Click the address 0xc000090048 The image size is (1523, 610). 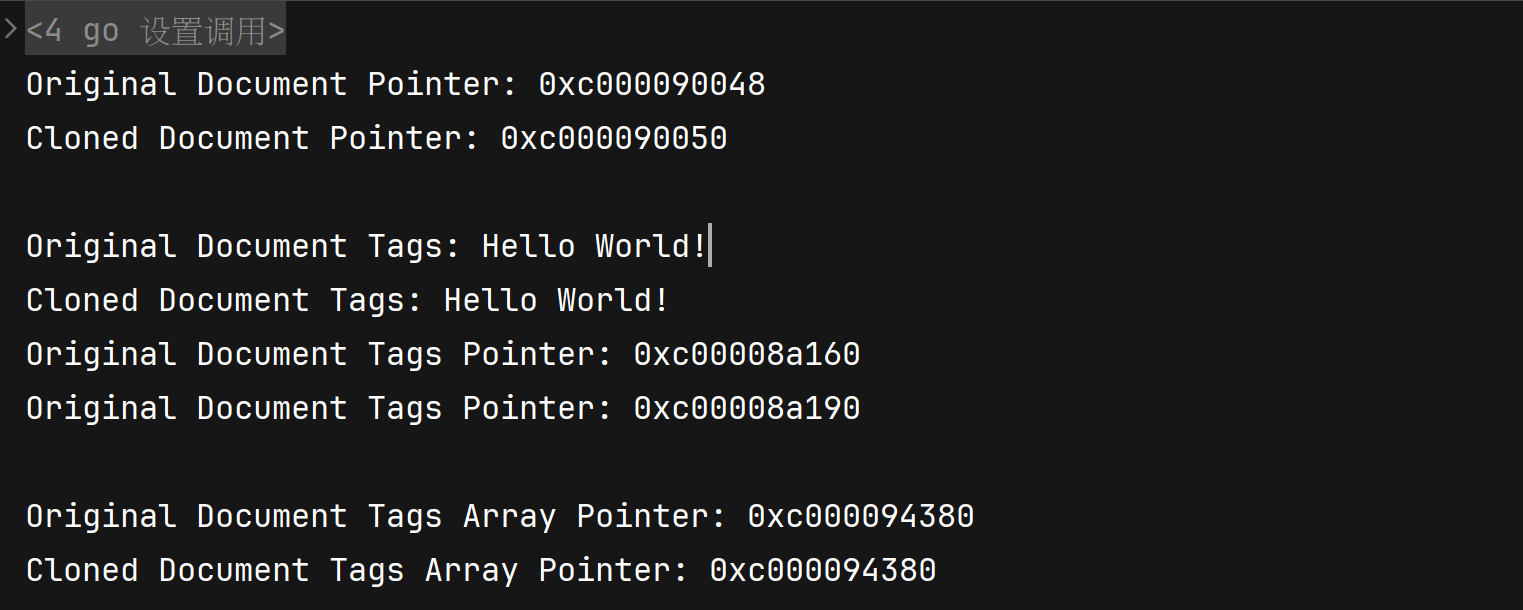tap(652, 85)
